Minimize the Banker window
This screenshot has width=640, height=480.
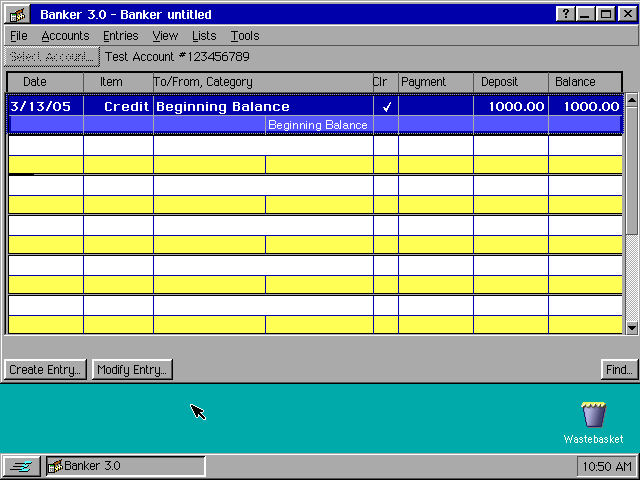pos(585,14)
